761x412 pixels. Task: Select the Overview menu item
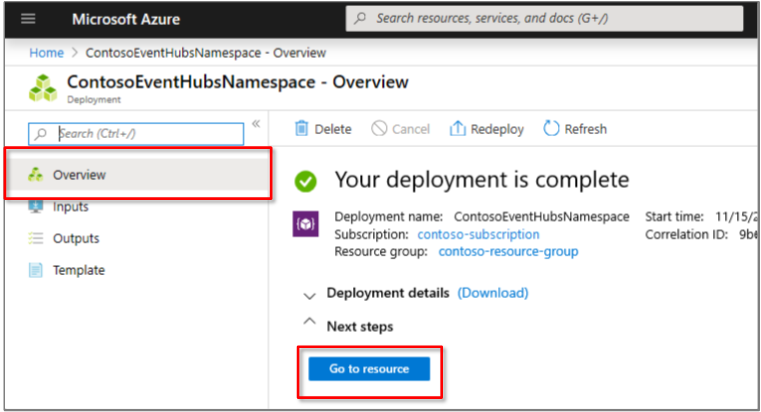click(139, 175)
